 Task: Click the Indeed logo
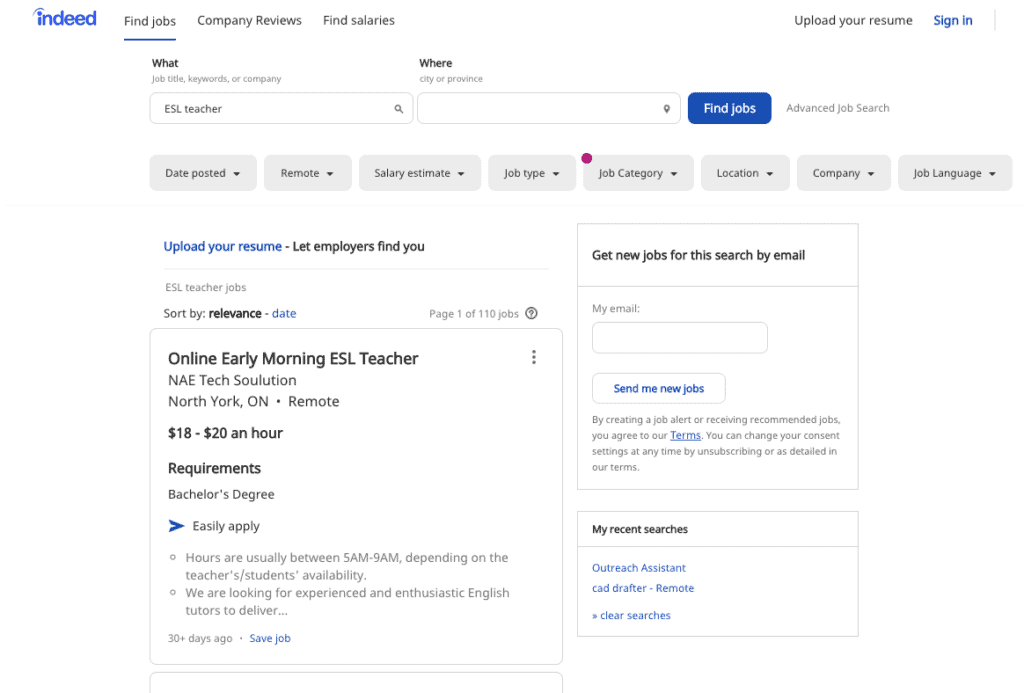tap(65, 18)
